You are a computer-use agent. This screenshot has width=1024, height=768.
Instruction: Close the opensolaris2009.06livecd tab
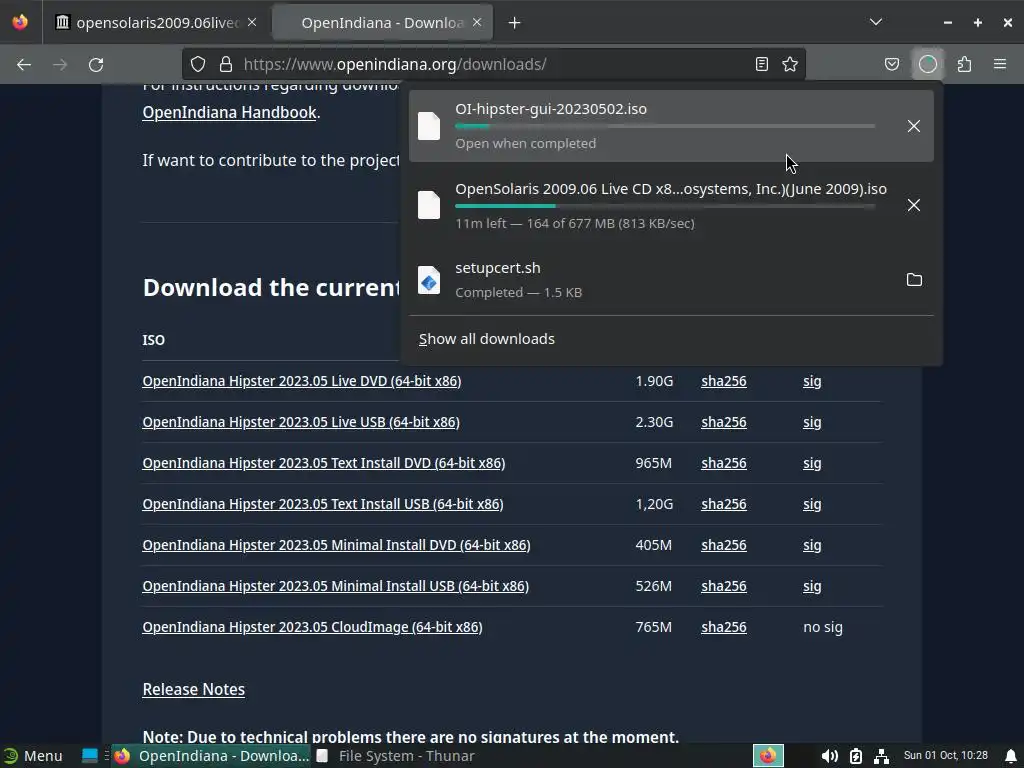point(252,22)
